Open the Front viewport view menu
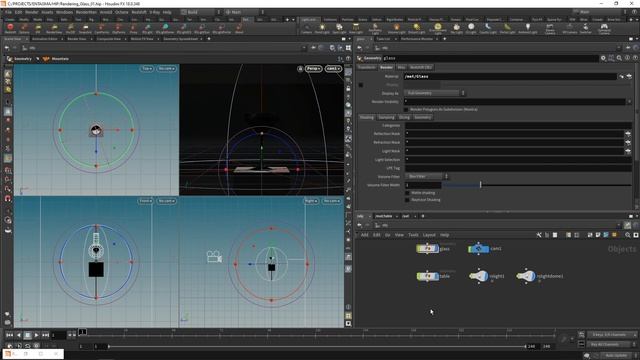Screen dimensions: 640x360 point(145,201)
